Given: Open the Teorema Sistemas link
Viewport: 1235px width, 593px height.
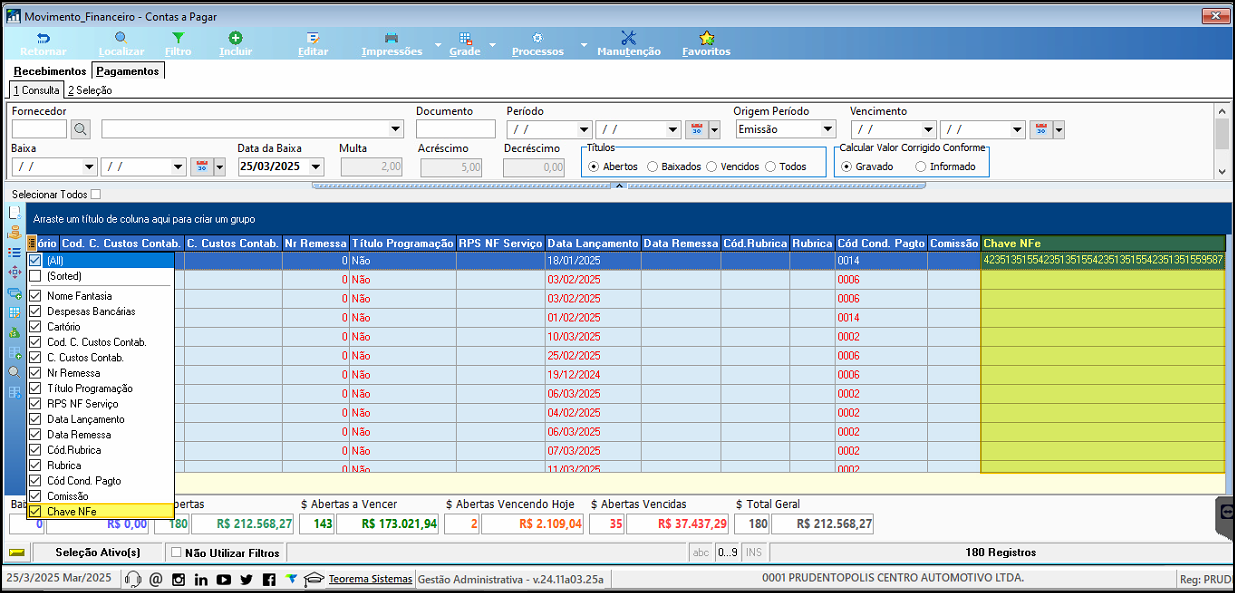Looking at the screenshot, I should point(370,579).
